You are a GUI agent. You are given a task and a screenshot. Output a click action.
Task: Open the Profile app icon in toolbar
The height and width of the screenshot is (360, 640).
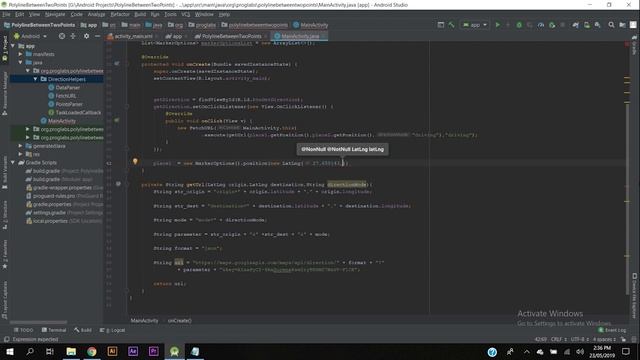click(541, 25)
